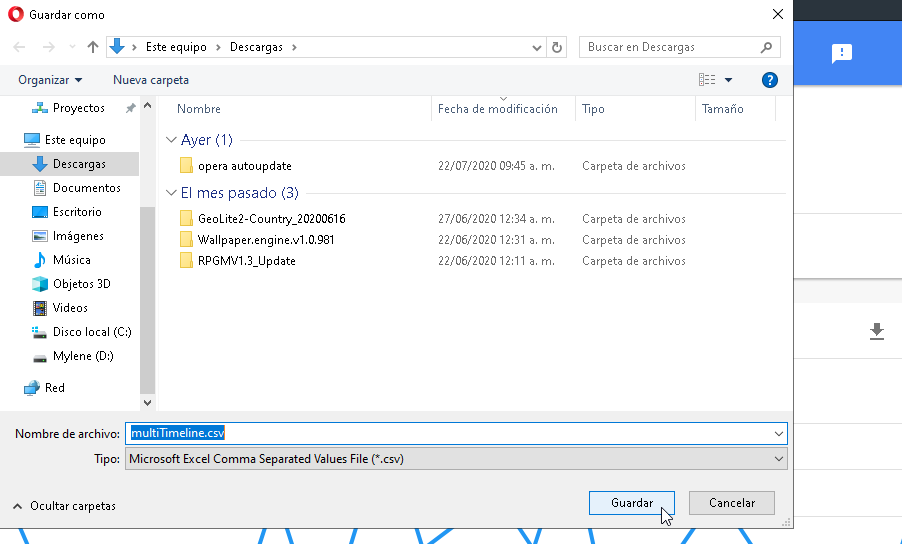The image size is (902, 544).
Task: Click the navigation pane scrollbar thumb
Action: [x=147, y=299]
